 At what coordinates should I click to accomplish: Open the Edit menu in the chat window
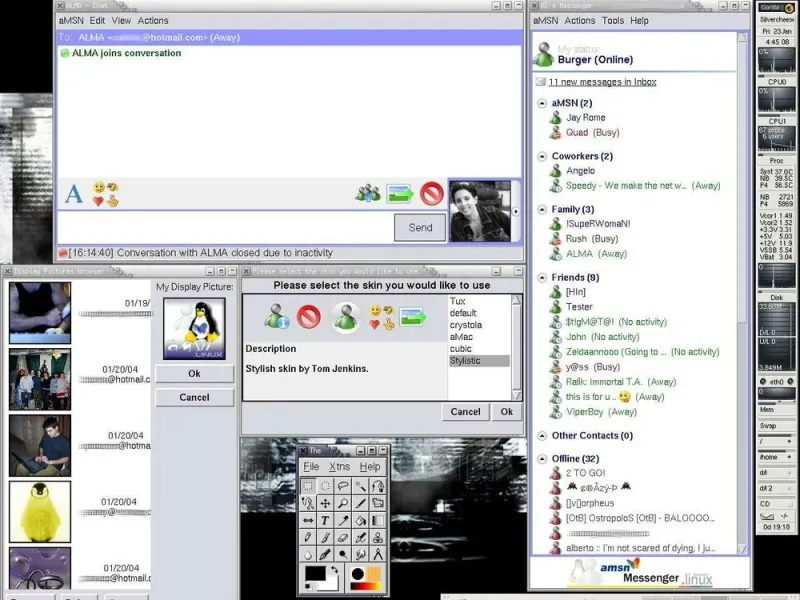pyautogui.click(x=97, y=20)
